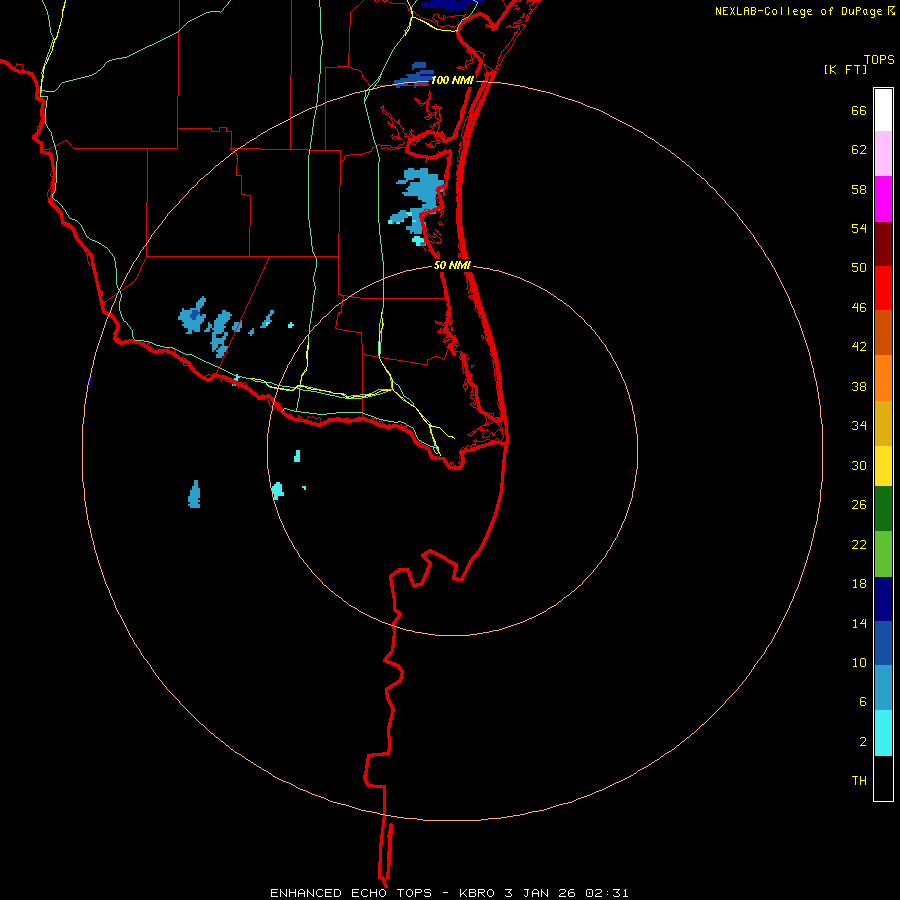This screenshot has height=900, width=900.
Task: Click the light pink legend swatch
Action: [883, 153]
